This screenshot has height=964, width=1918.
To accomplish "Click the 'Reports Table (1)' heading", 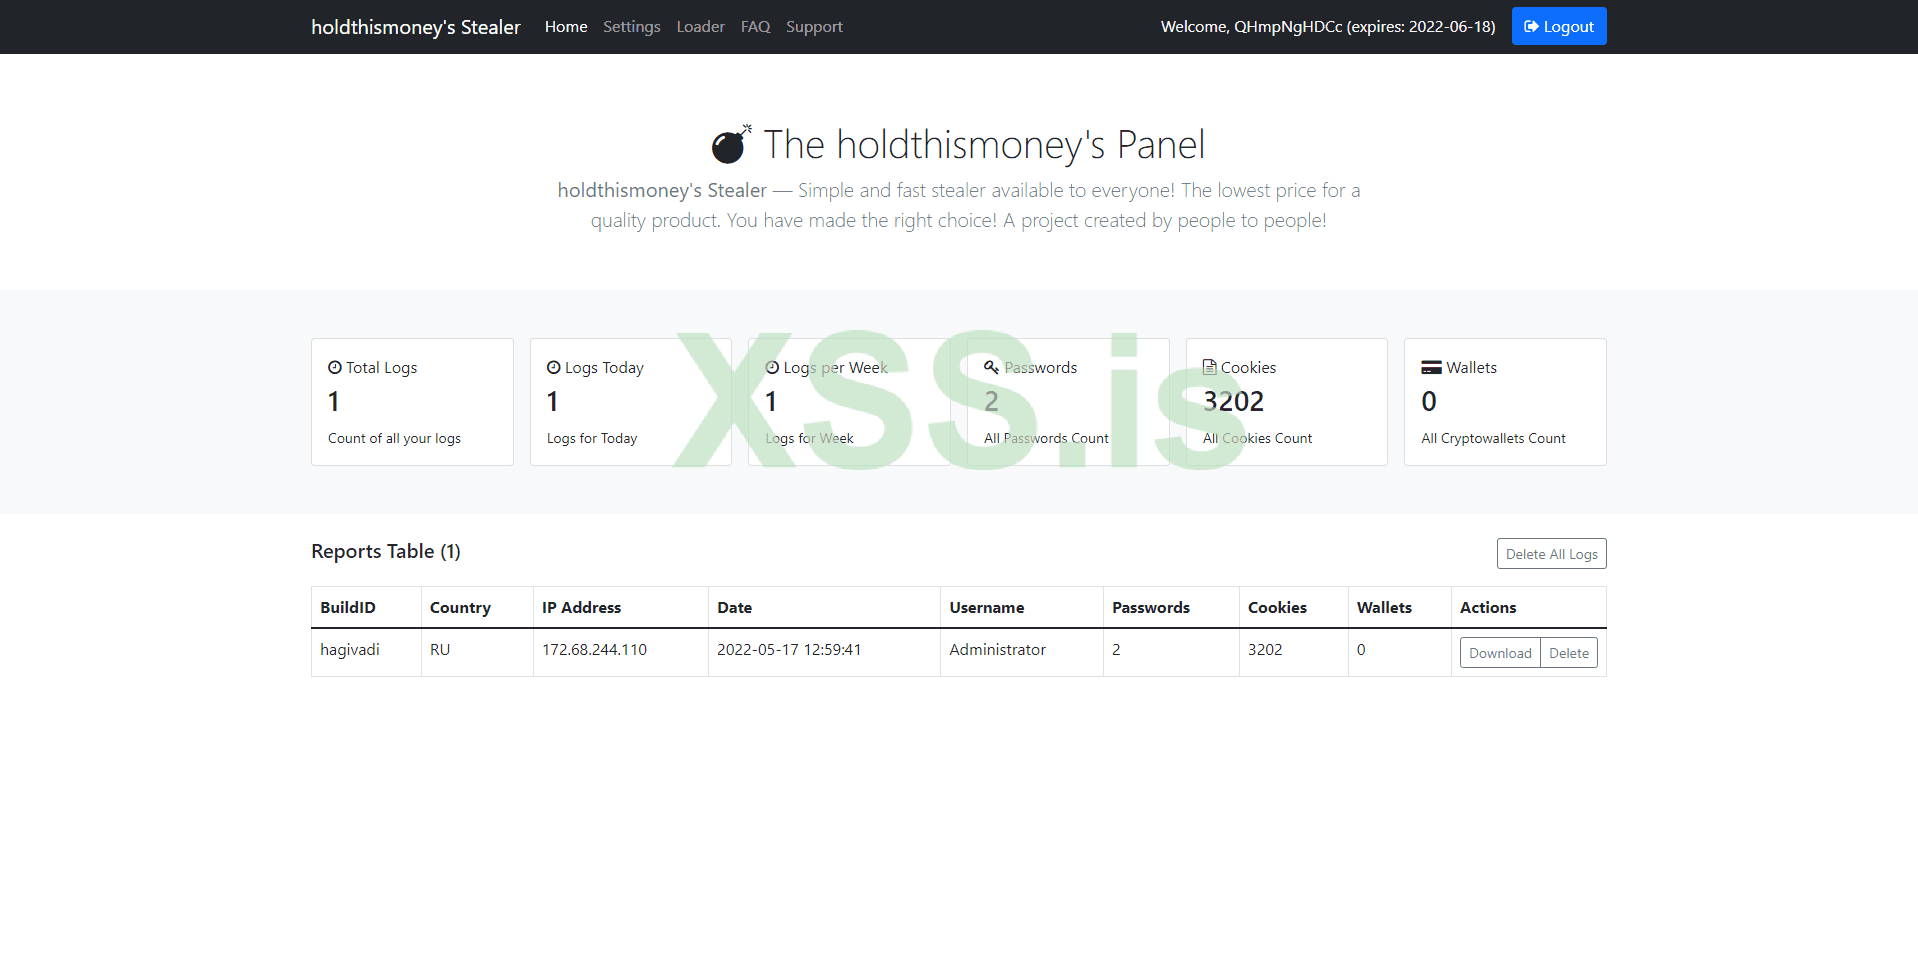I will point(386,552).
